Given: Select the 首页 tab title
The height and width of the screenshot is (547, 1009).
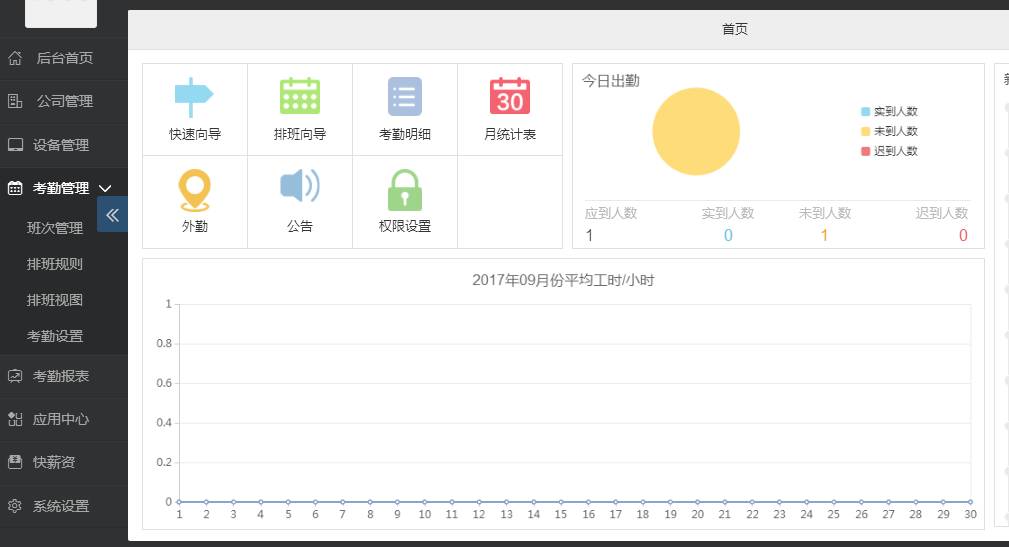Looking at the screenshot, I should [735, 30].
